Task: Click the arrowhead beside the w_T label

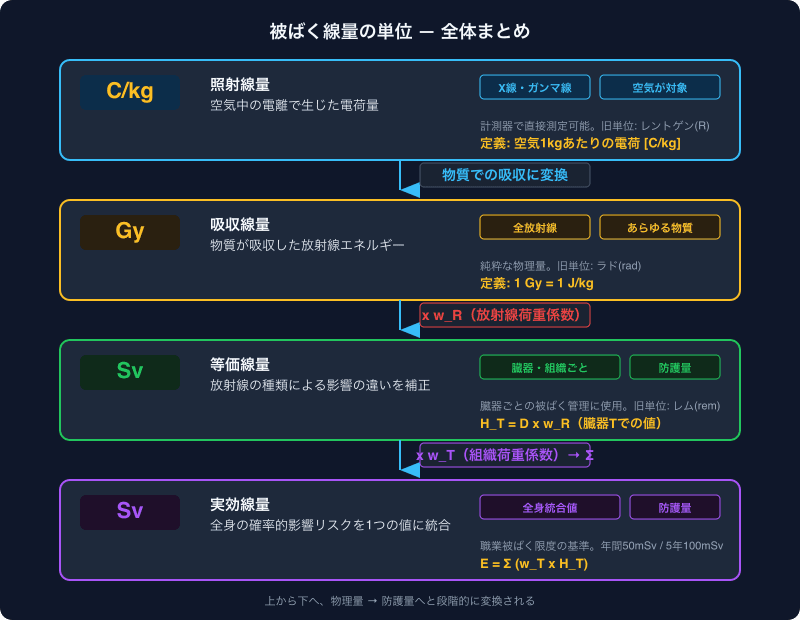Action: tap(410, 470)
